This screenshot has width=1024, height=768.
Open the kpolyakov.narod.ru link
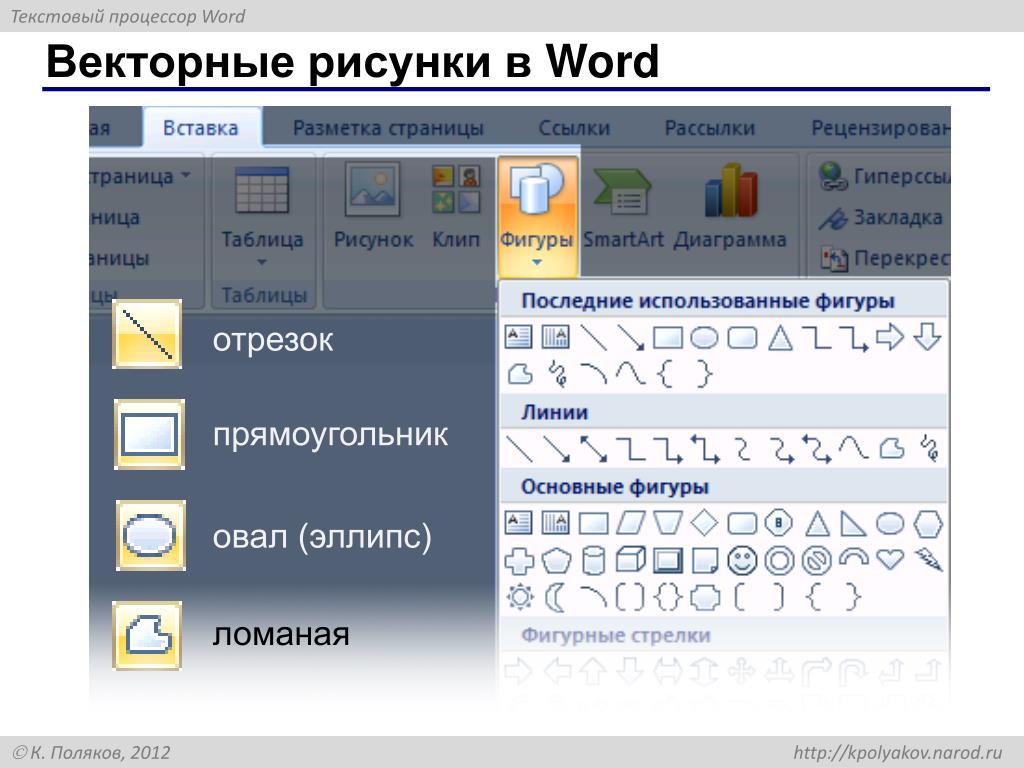(897, 752)
